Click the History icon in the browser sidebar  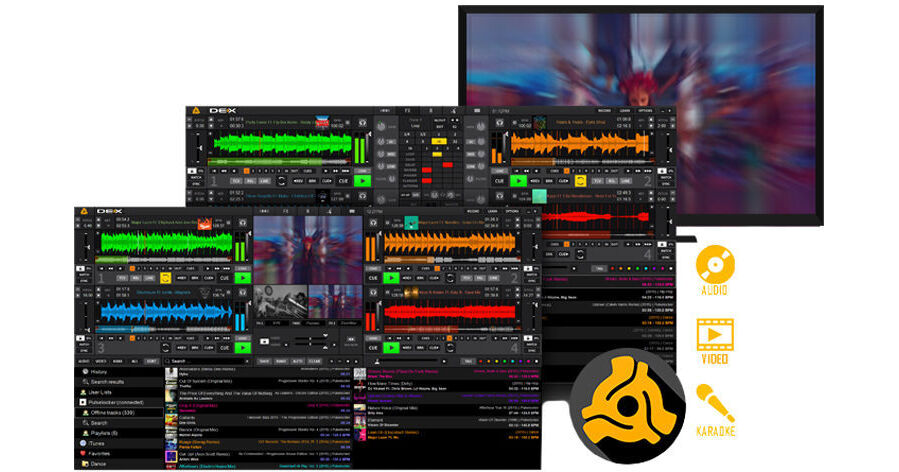pos(82,371)
